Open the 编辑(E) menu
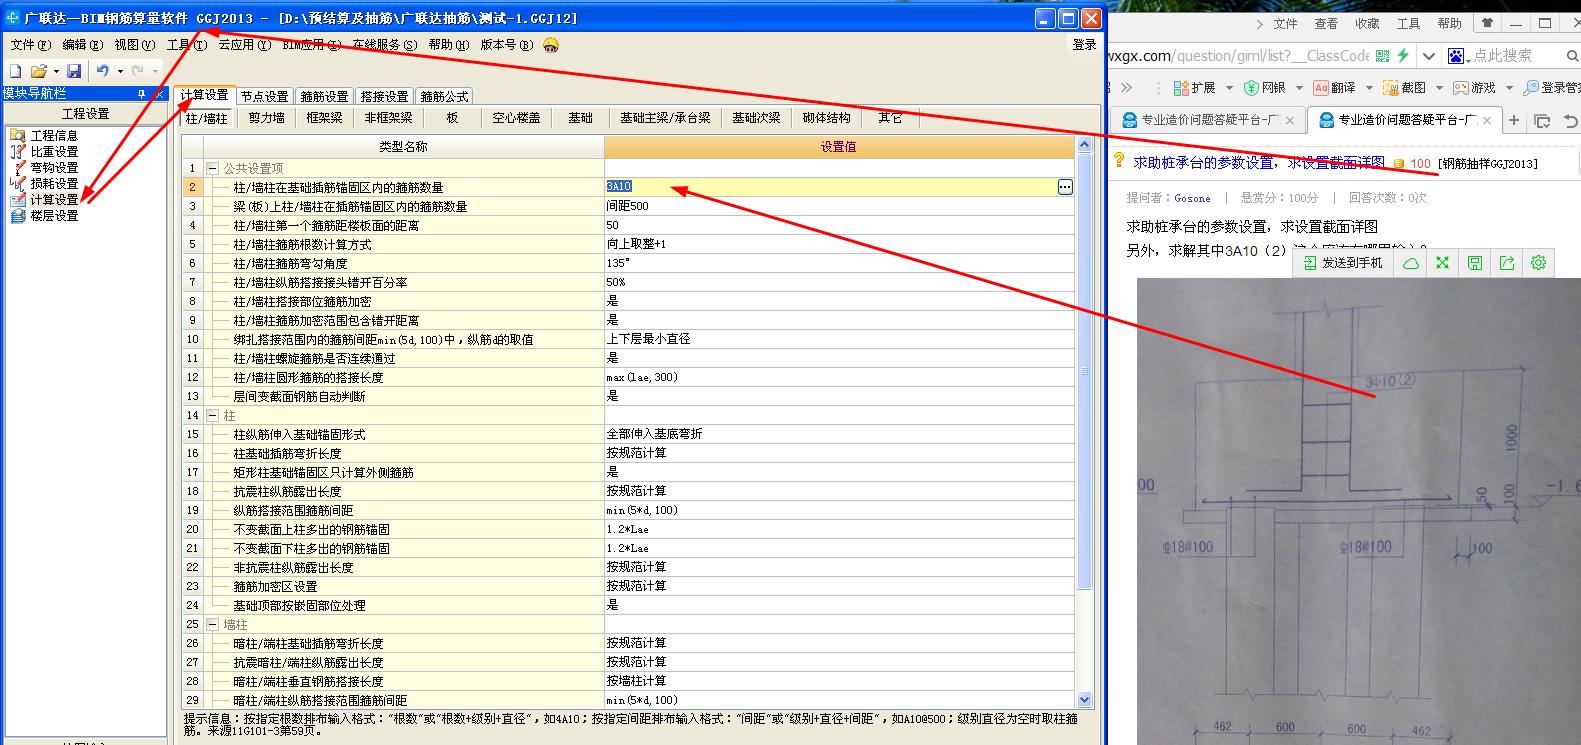The height and width of the screenshot is (745, 1581). [x=82, y=45]
